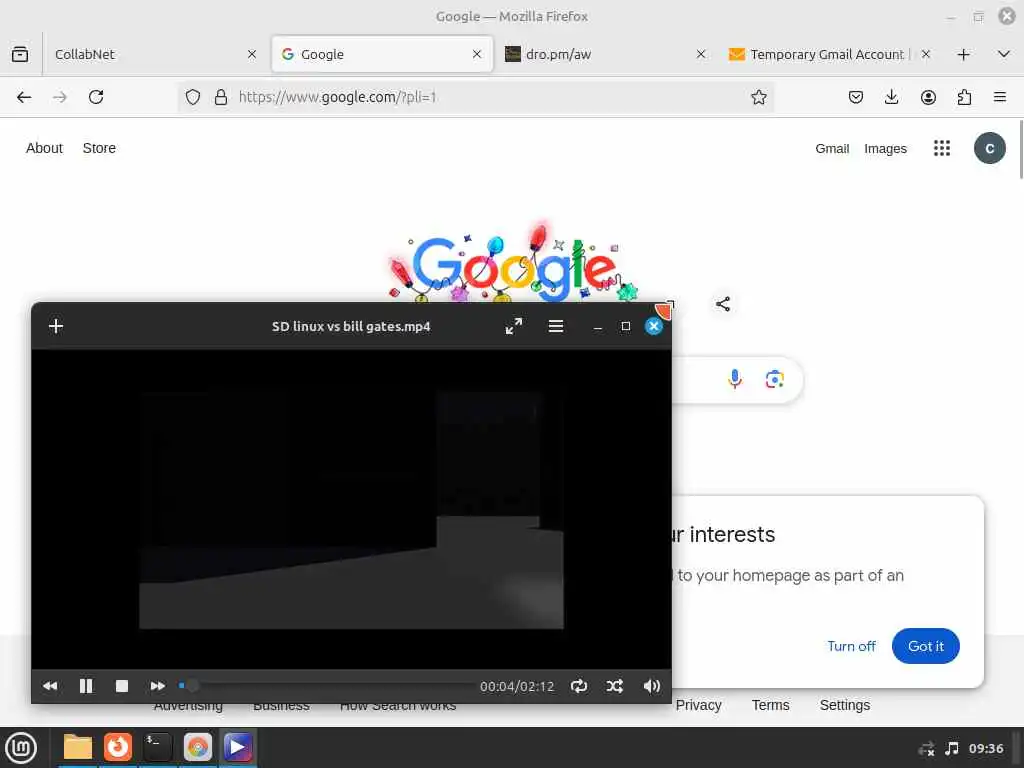Open the Settings footer menu

(x=844, y=705)
